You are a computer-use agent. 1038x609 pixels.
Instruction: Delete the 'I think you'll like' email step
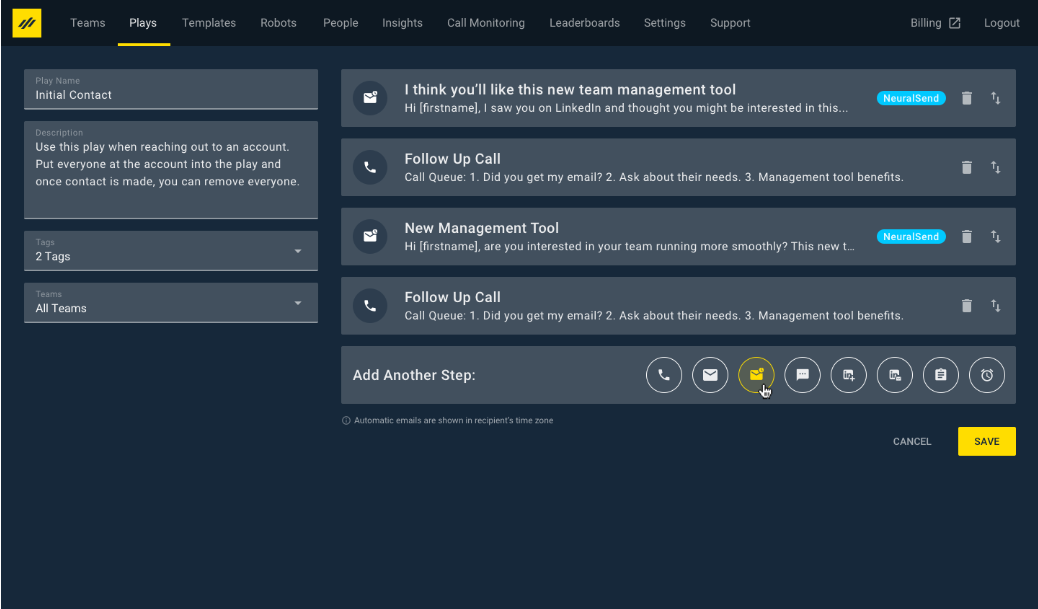click(967, 98)
